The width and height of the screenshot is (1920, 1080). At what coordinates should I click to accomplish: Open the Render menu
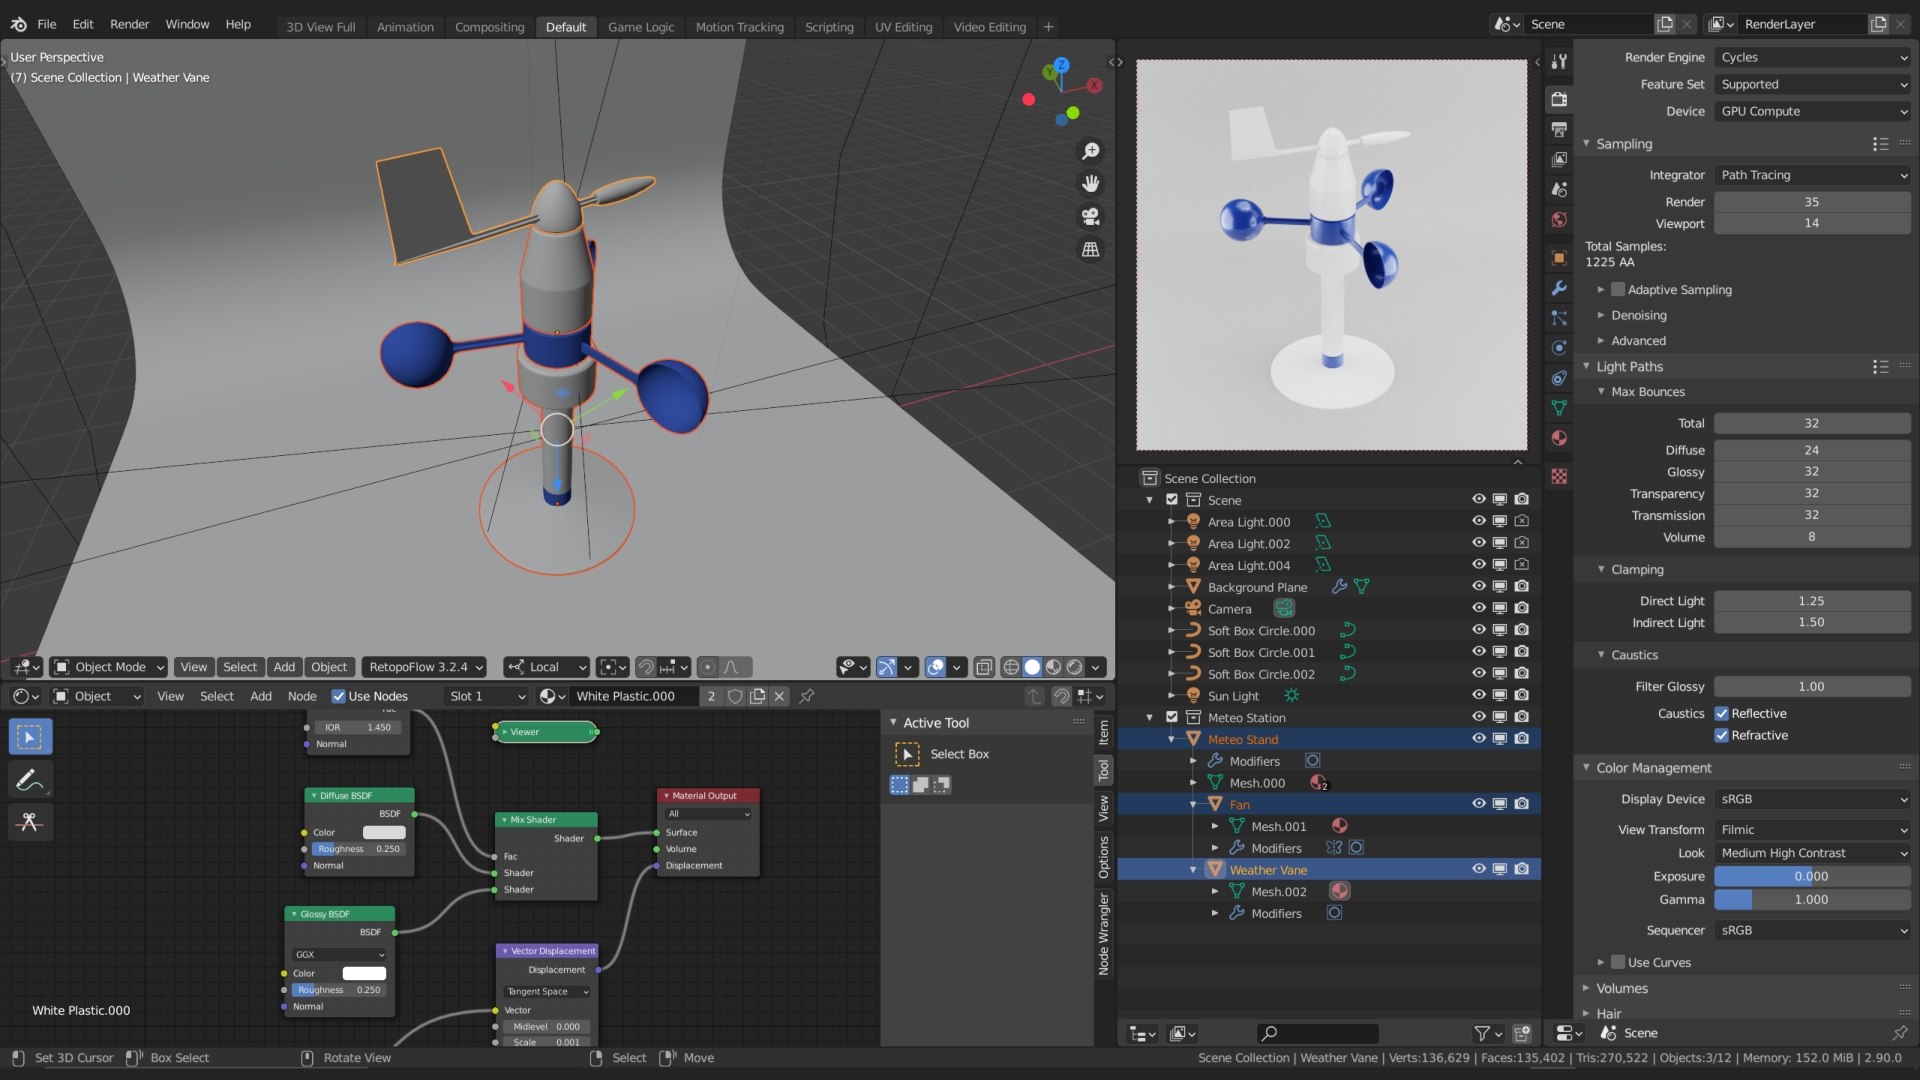point(129,24)
